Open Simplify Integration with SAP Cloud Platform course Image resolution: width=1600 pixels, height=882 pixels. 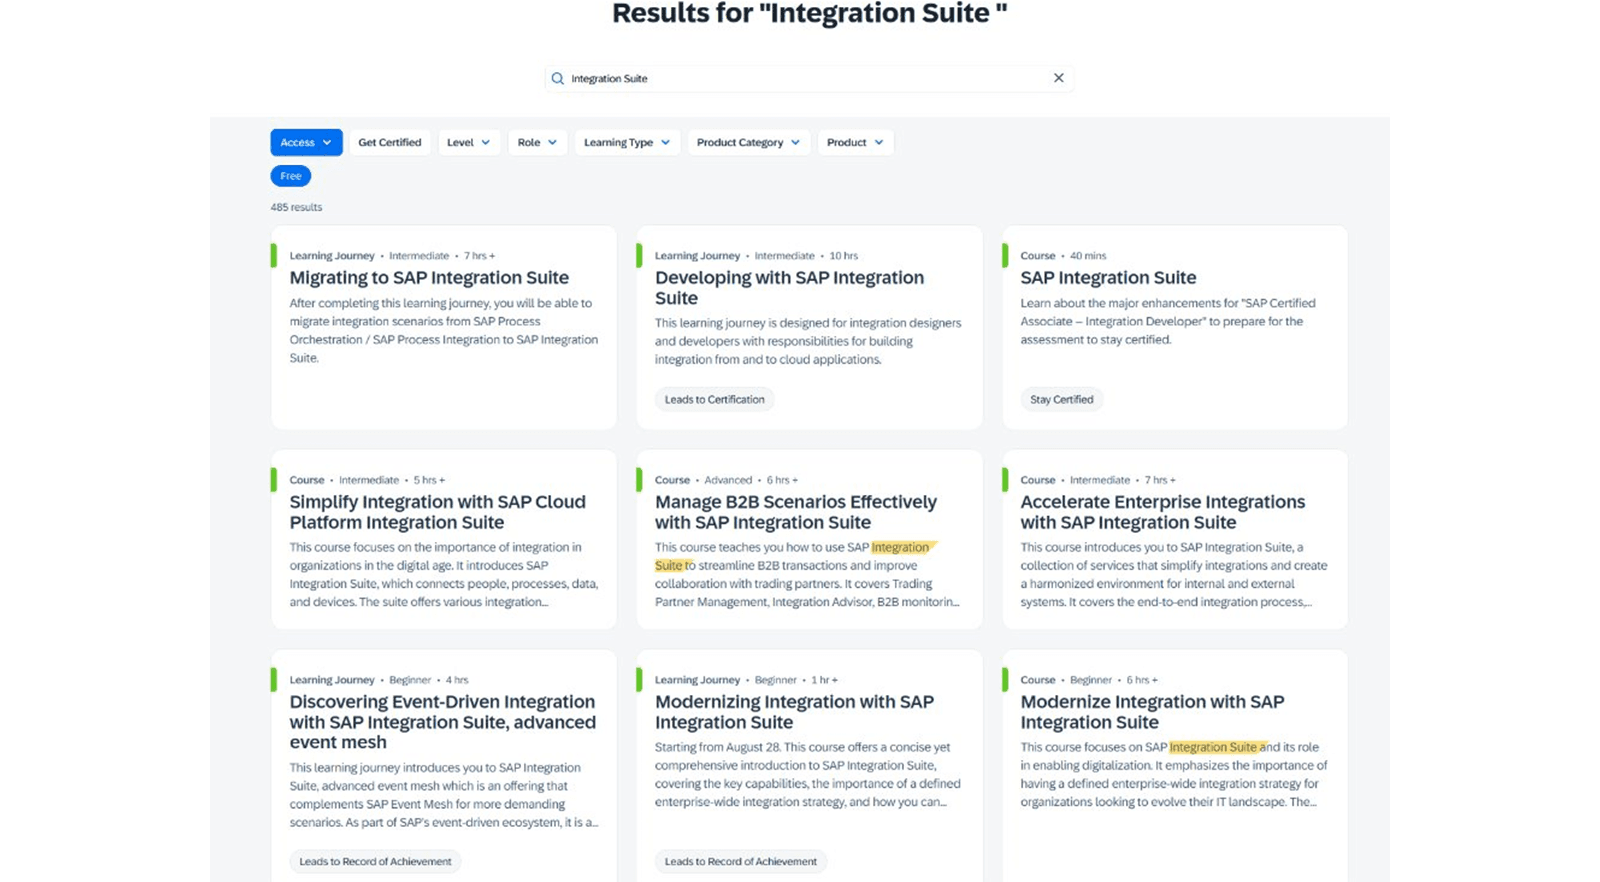click(x=438, y=512)
